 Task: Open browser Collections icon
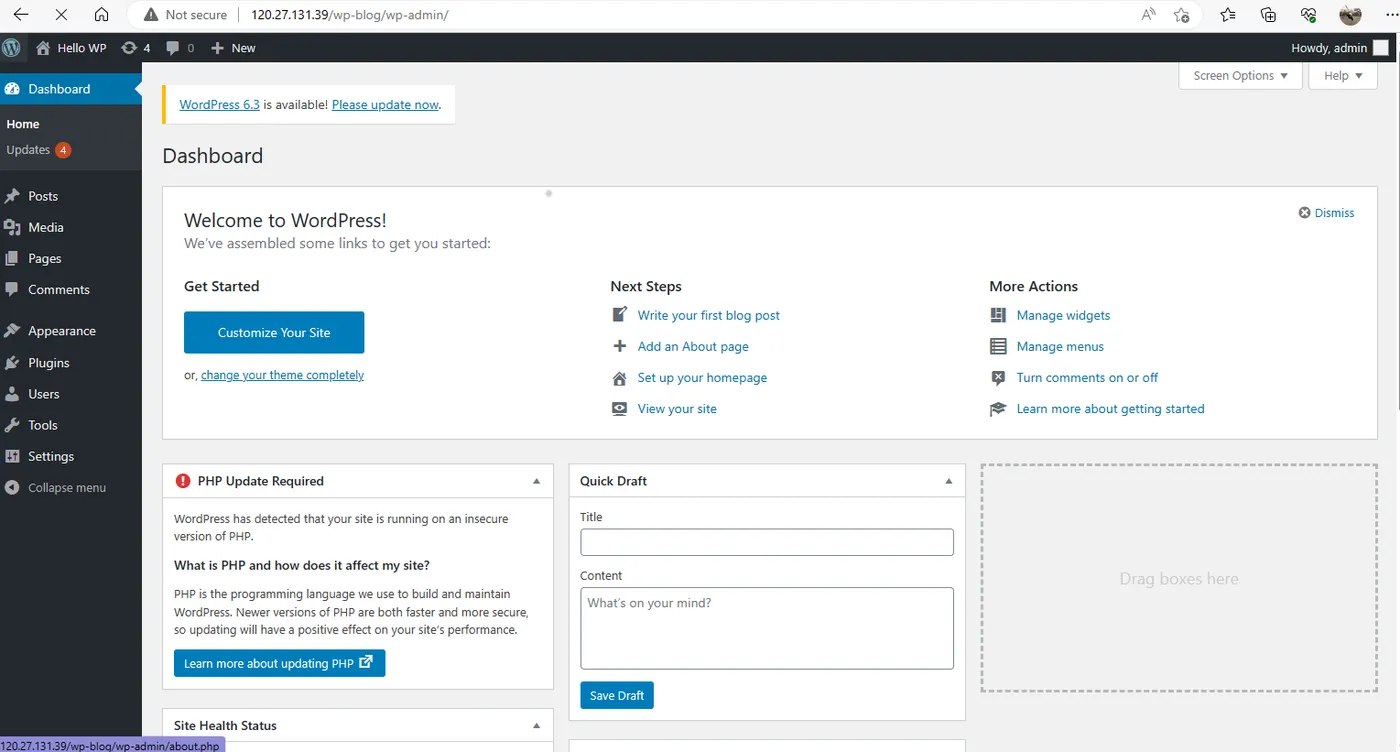[1268, 15]
